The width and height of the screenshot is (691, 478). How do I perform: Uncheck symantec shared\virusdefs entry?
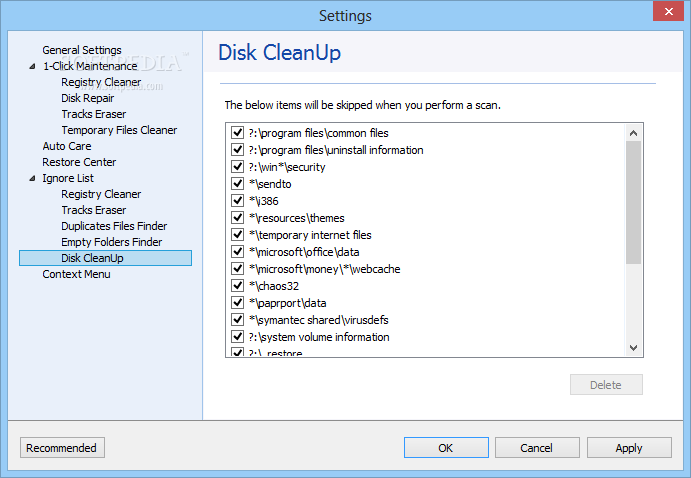pos(238,319)
